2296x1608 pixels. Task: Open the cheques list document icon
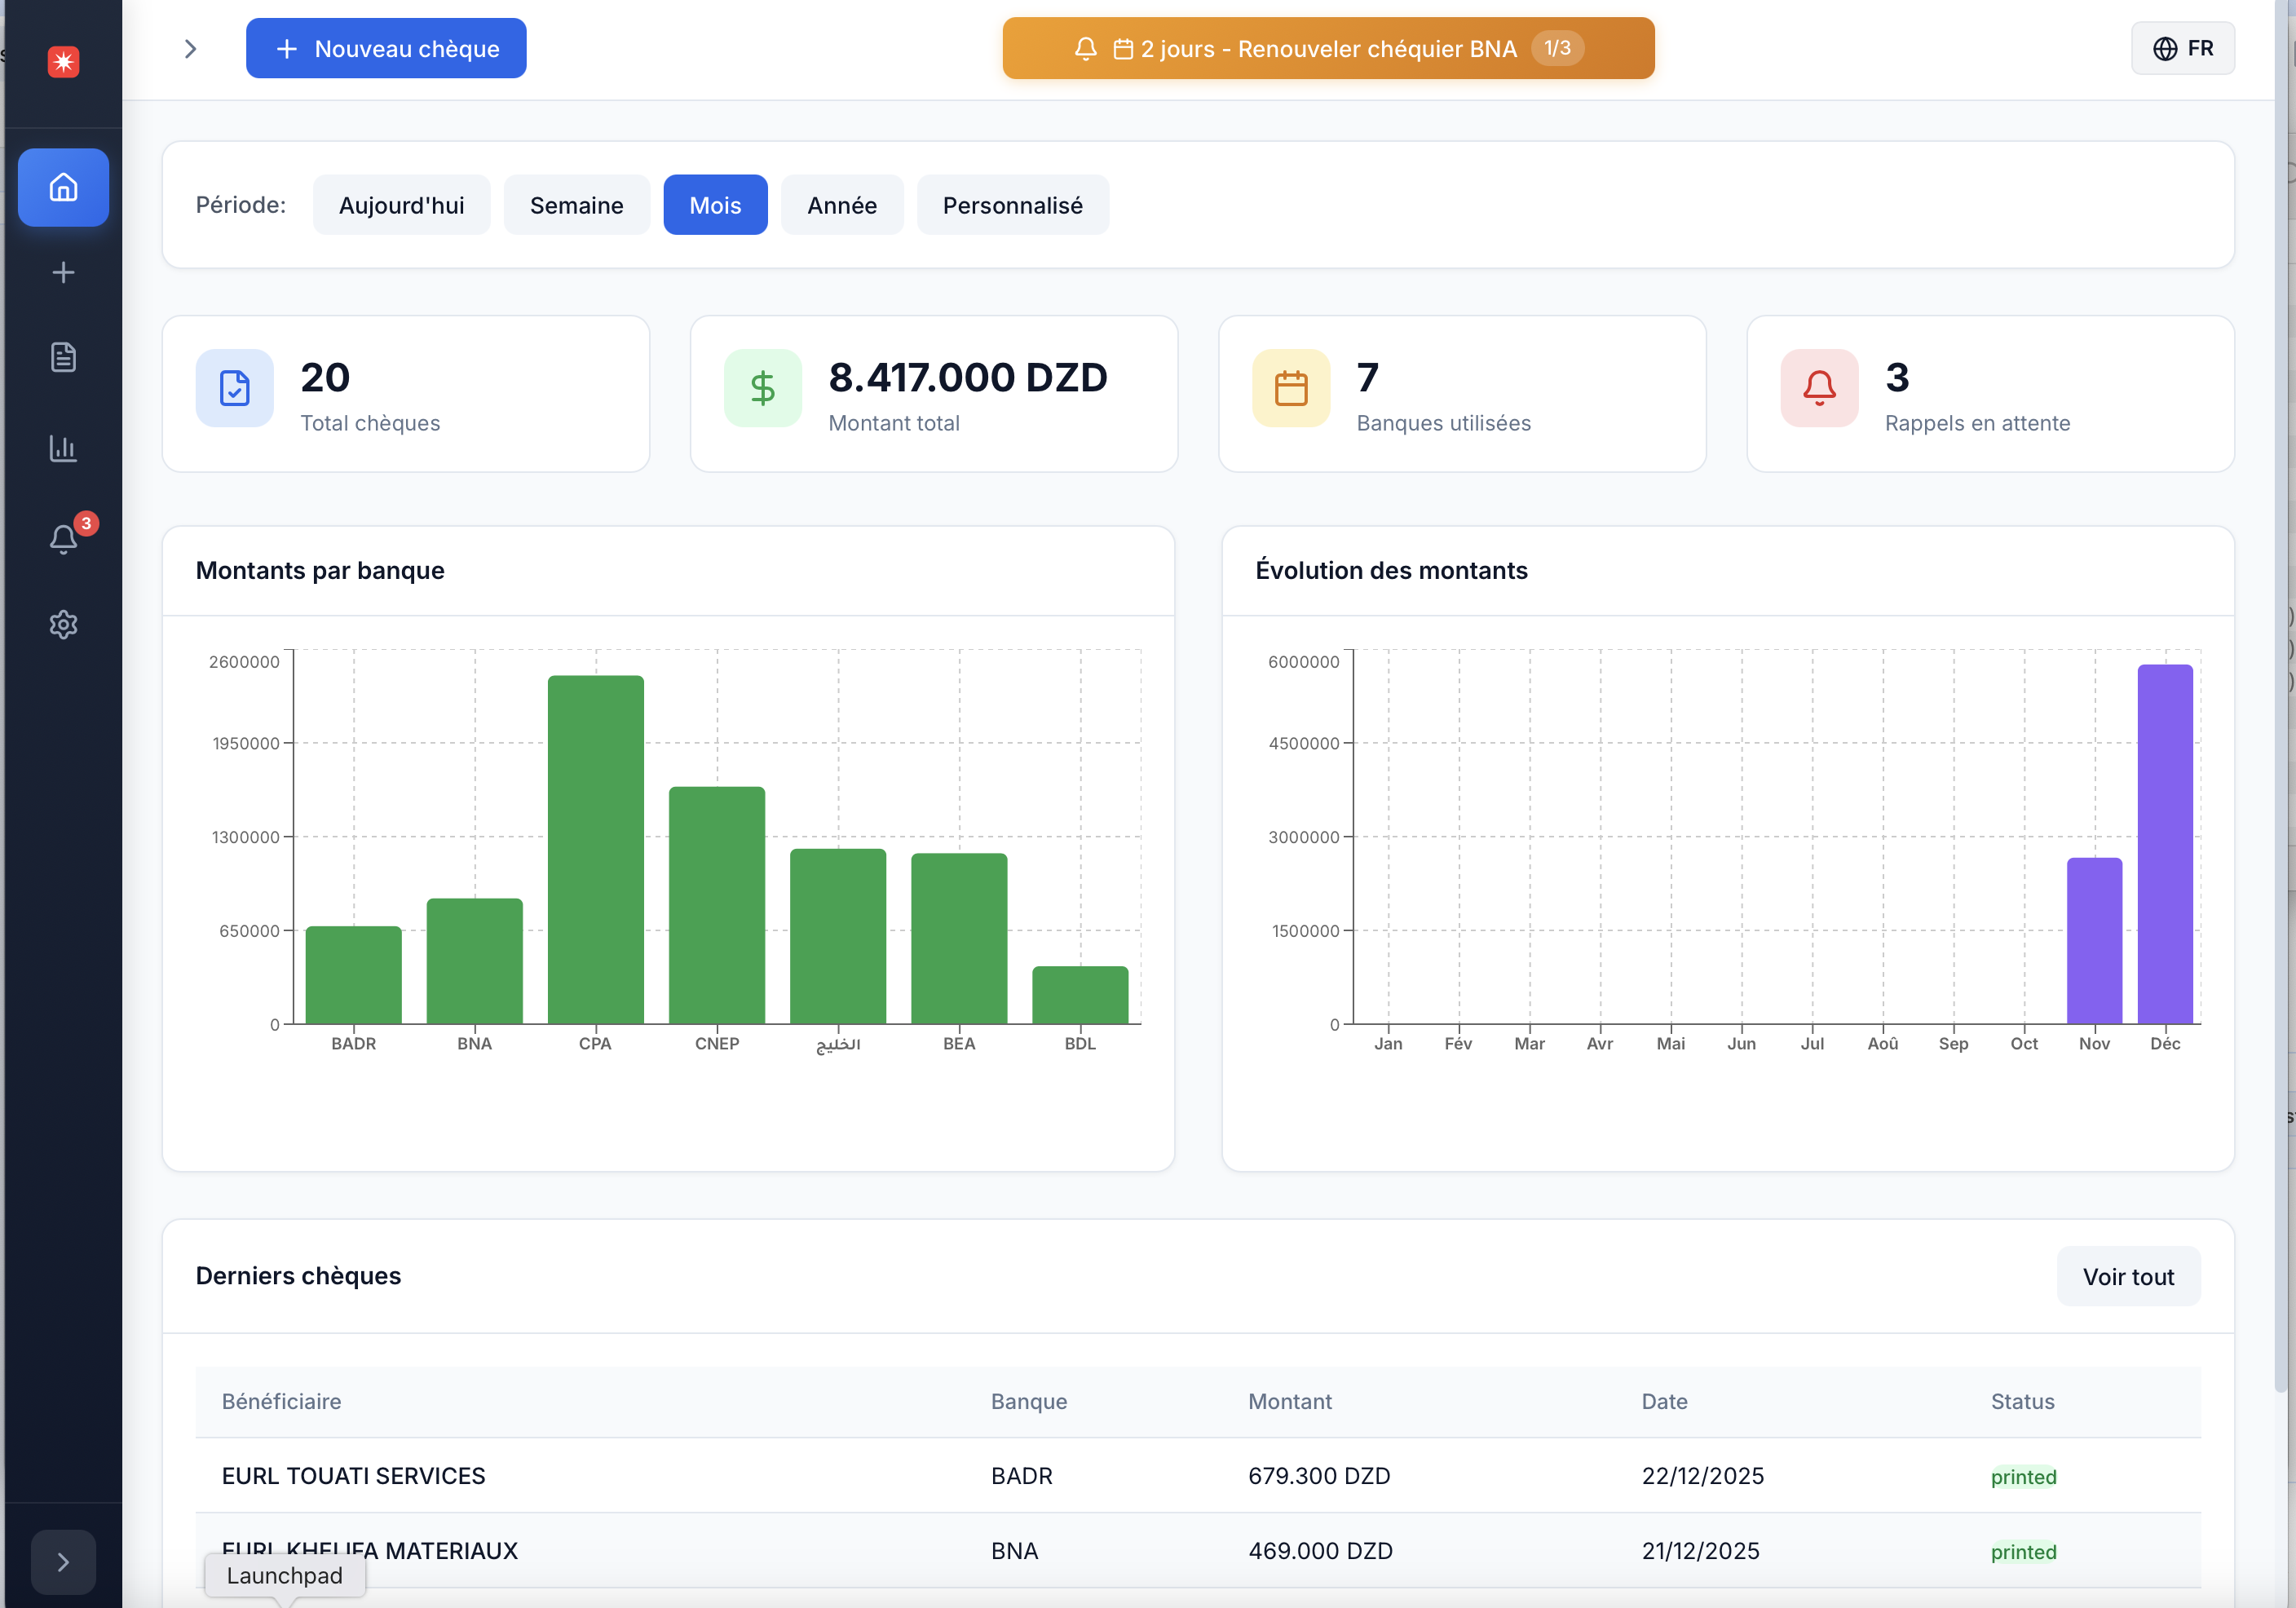coord(63,357)
